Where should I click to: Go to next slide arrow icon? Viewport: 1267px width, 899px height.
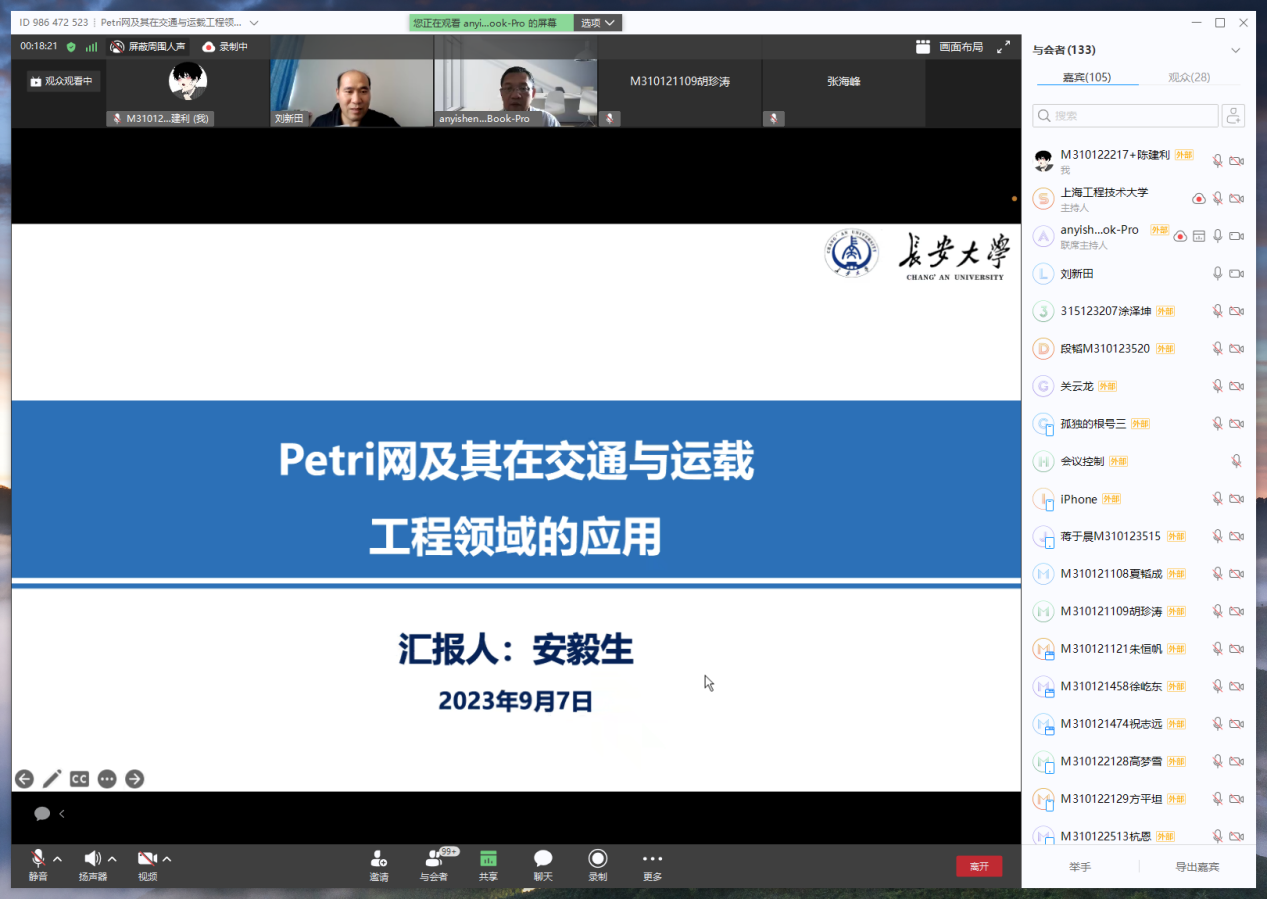pos(135,779)
